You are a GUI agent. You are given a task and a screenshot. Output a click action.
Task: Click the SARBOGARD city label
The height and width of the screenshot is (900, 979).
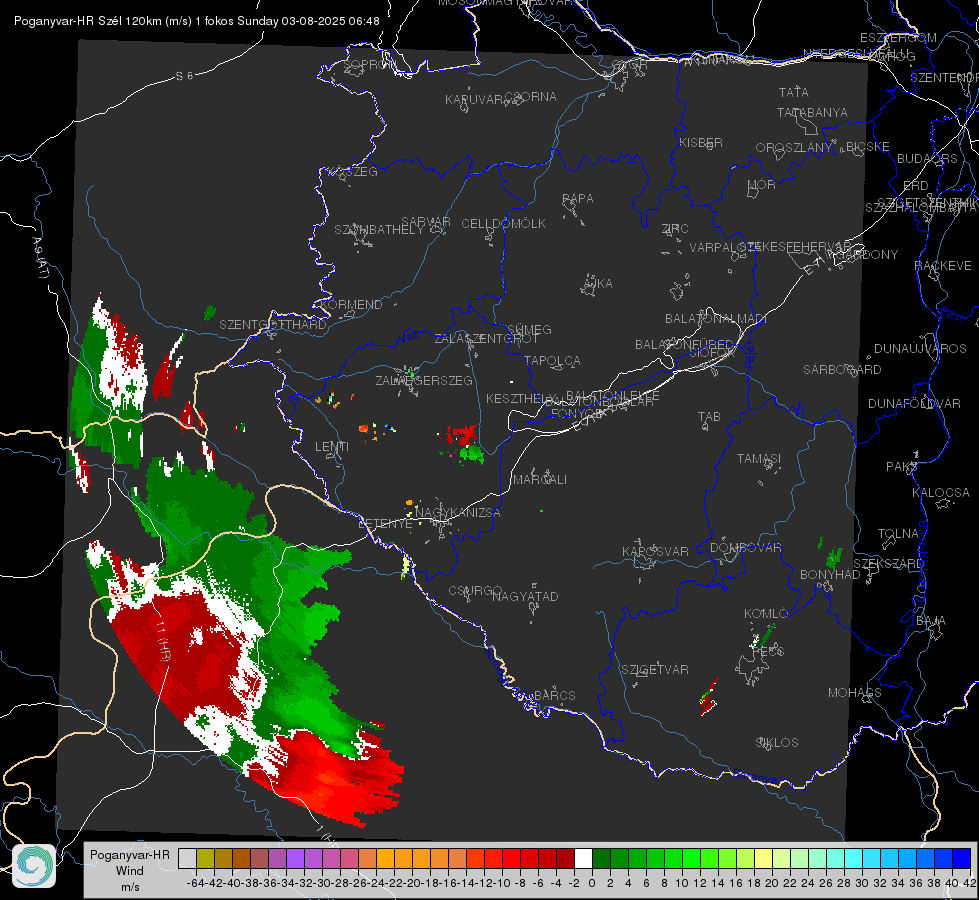click(x=842, y=370)
